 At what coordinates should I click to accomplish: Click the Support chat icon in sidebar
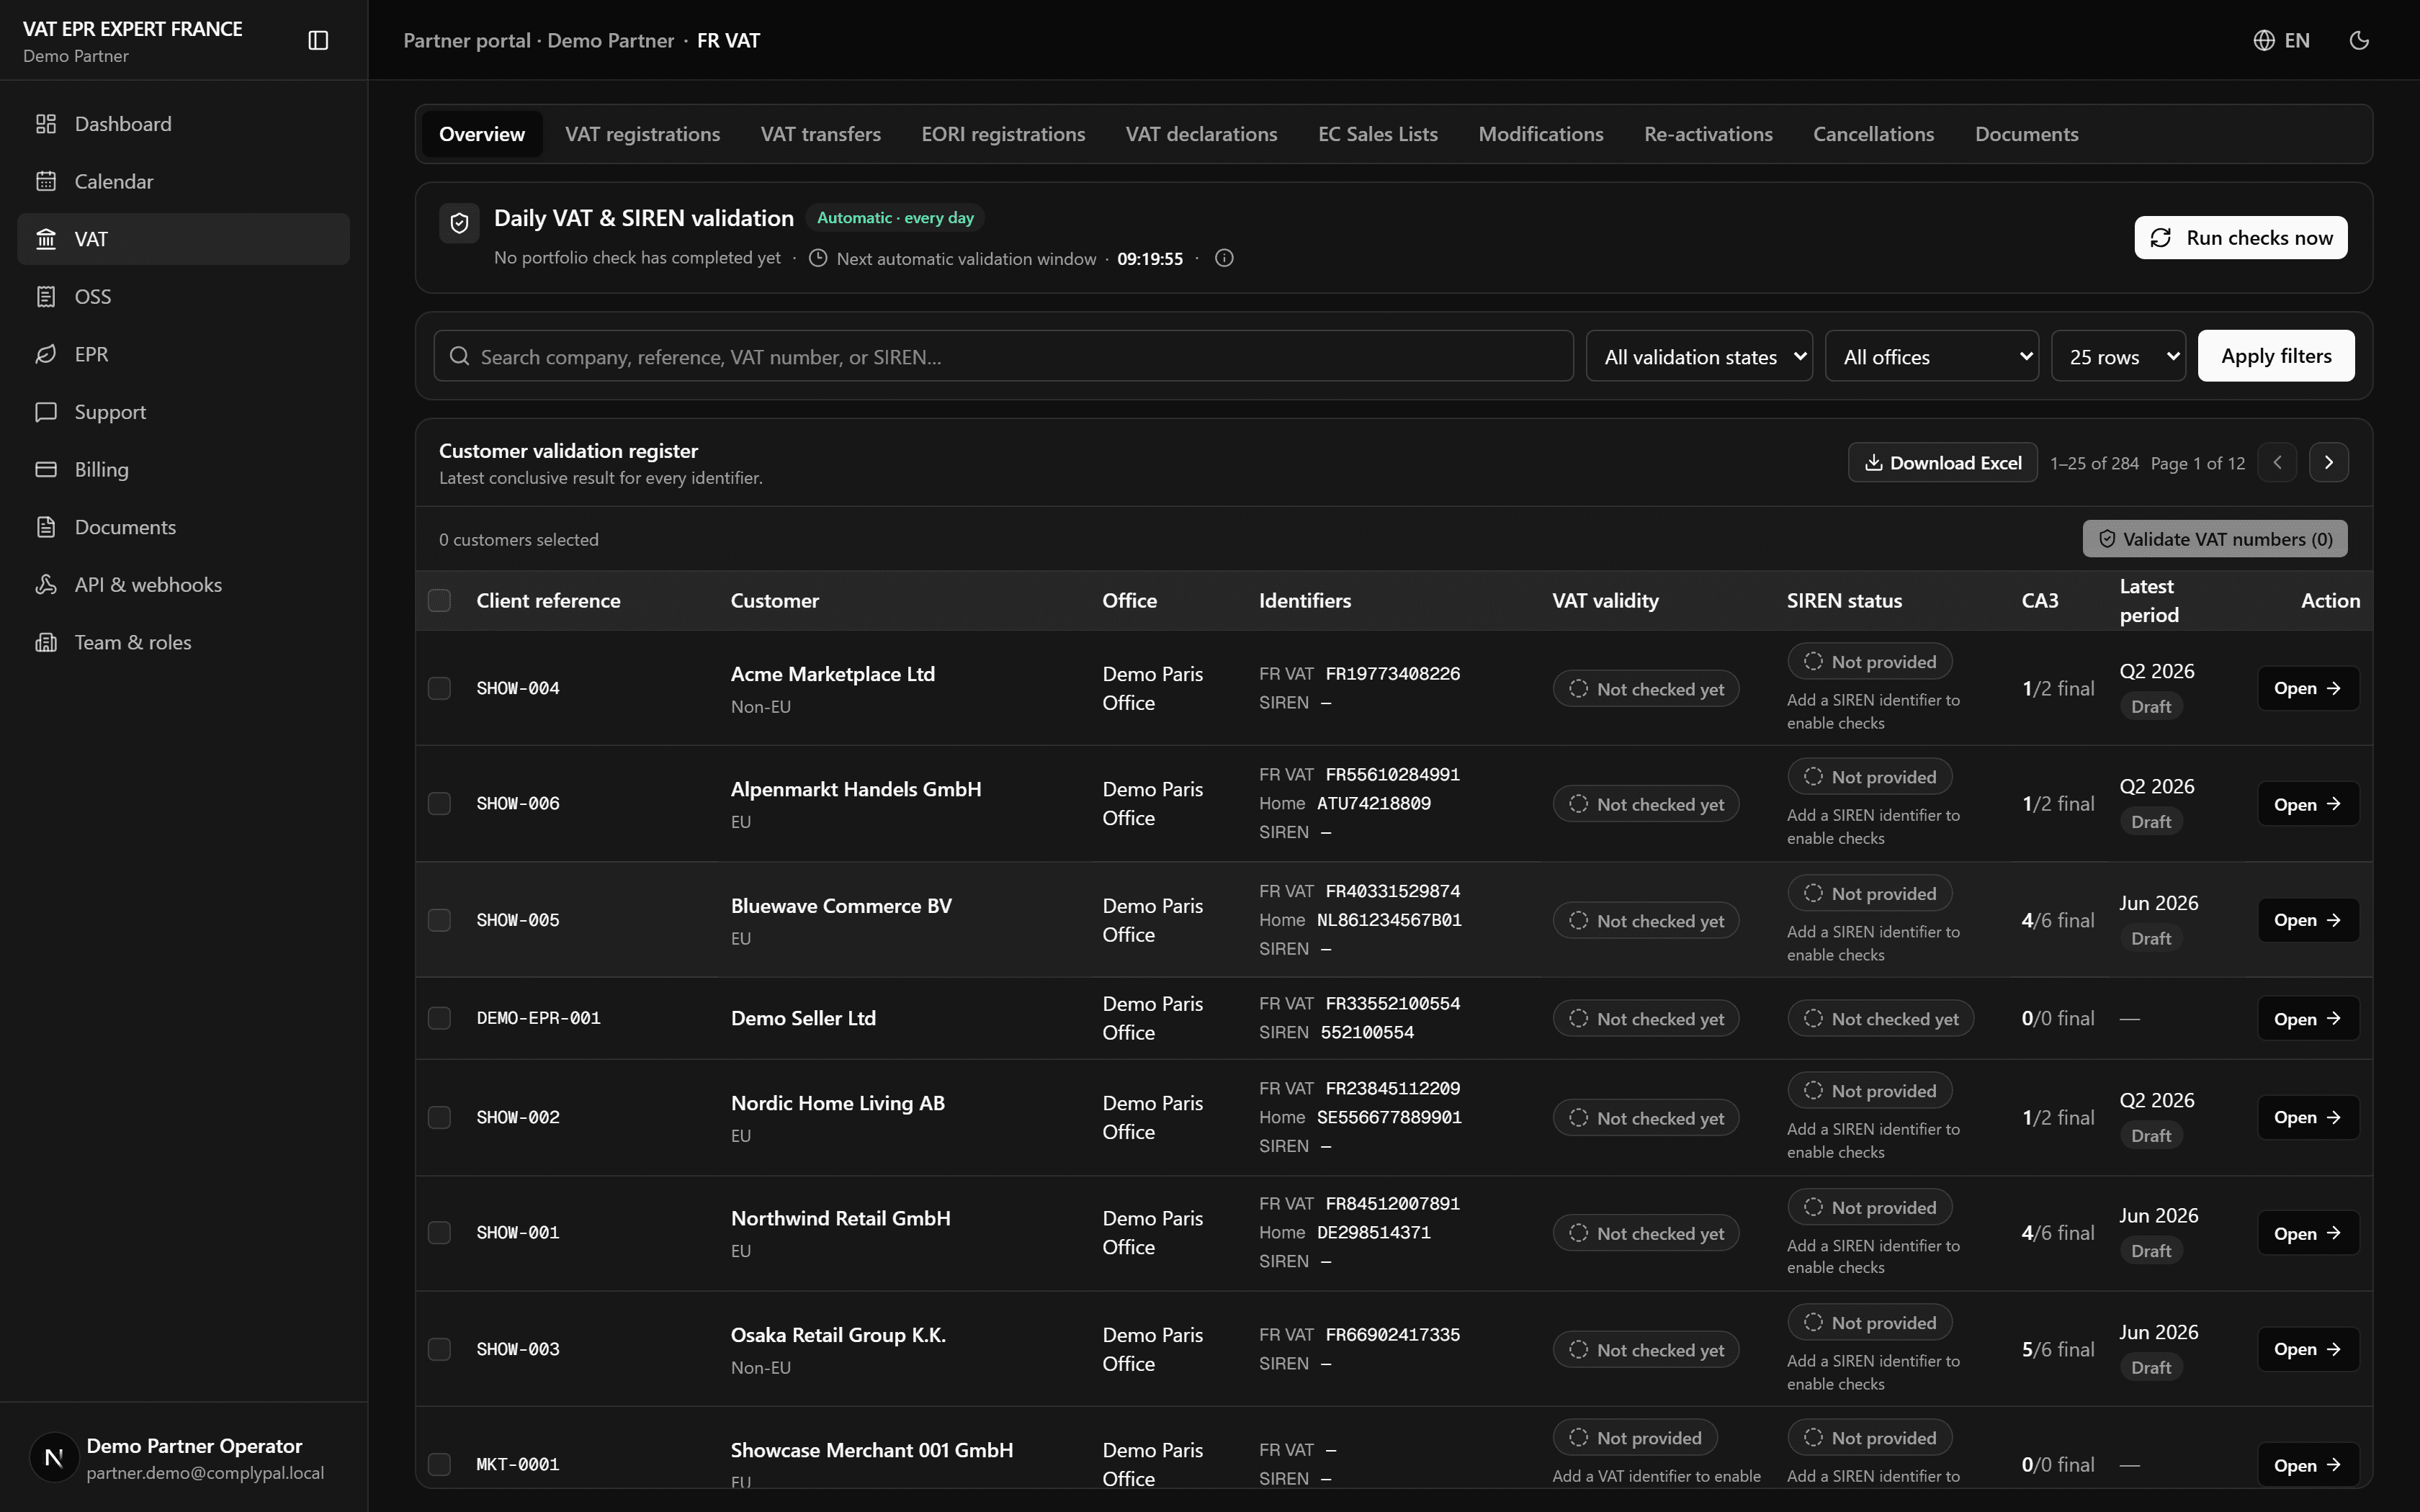click(x=46, y=412)
